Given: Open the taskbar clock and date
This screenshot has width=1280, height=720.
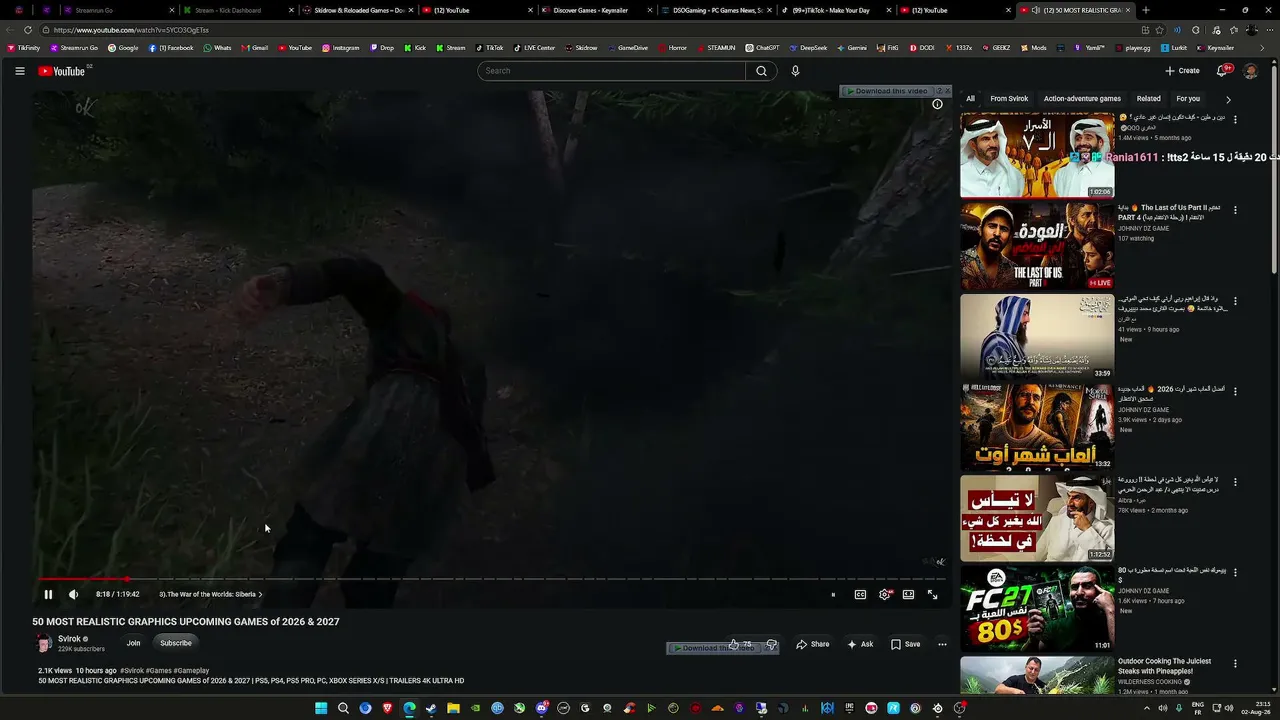Looking at the screenshot, I should (x=1255, y=708).
